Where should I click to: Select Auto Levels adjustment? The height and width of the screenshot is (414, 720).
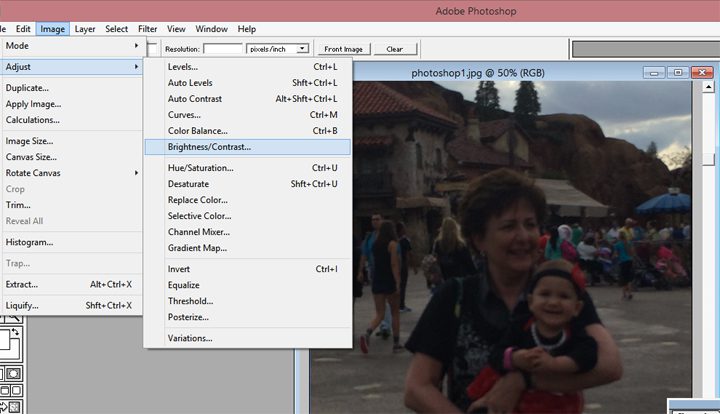248,83
